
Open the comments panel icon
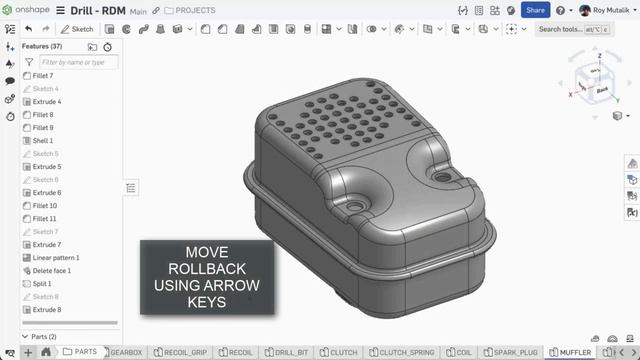coord(10,81)
